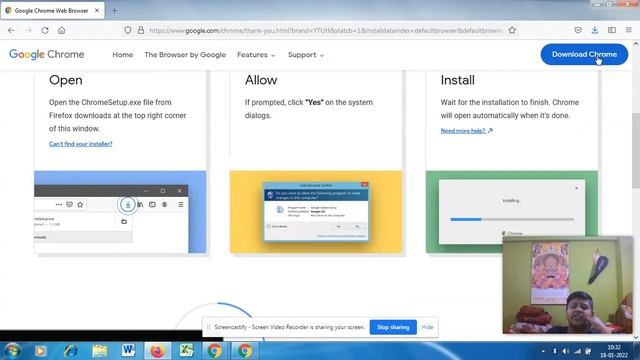Click the page vertical scrollbar thumb
Image resolution: width=640 pixels, height=360 pixels.
click(x=636, y=150)
